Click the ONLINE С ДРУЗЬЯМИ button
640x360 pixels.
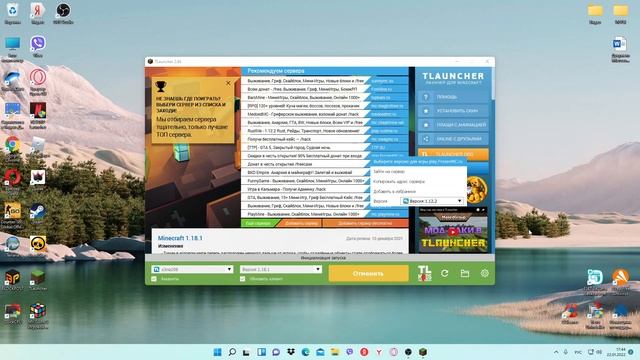[x=453, y=139]
